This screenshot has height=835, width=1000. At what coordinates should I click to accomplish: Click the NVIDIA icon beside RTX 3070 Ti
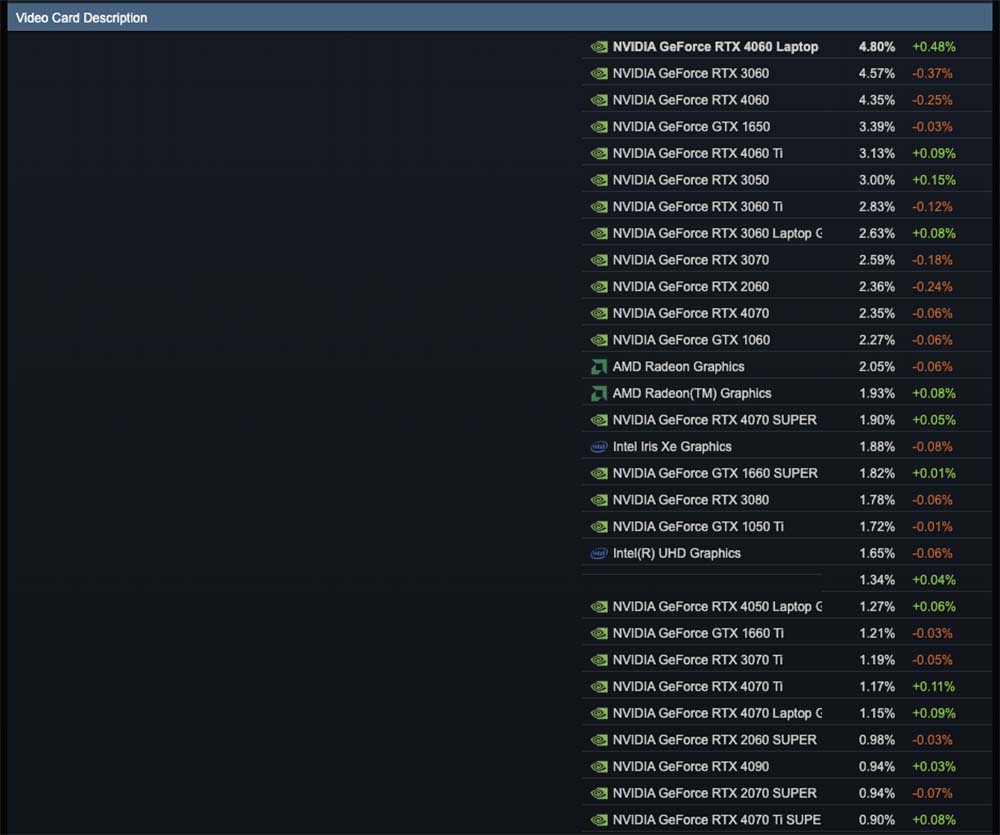click(x=599, y=660)
